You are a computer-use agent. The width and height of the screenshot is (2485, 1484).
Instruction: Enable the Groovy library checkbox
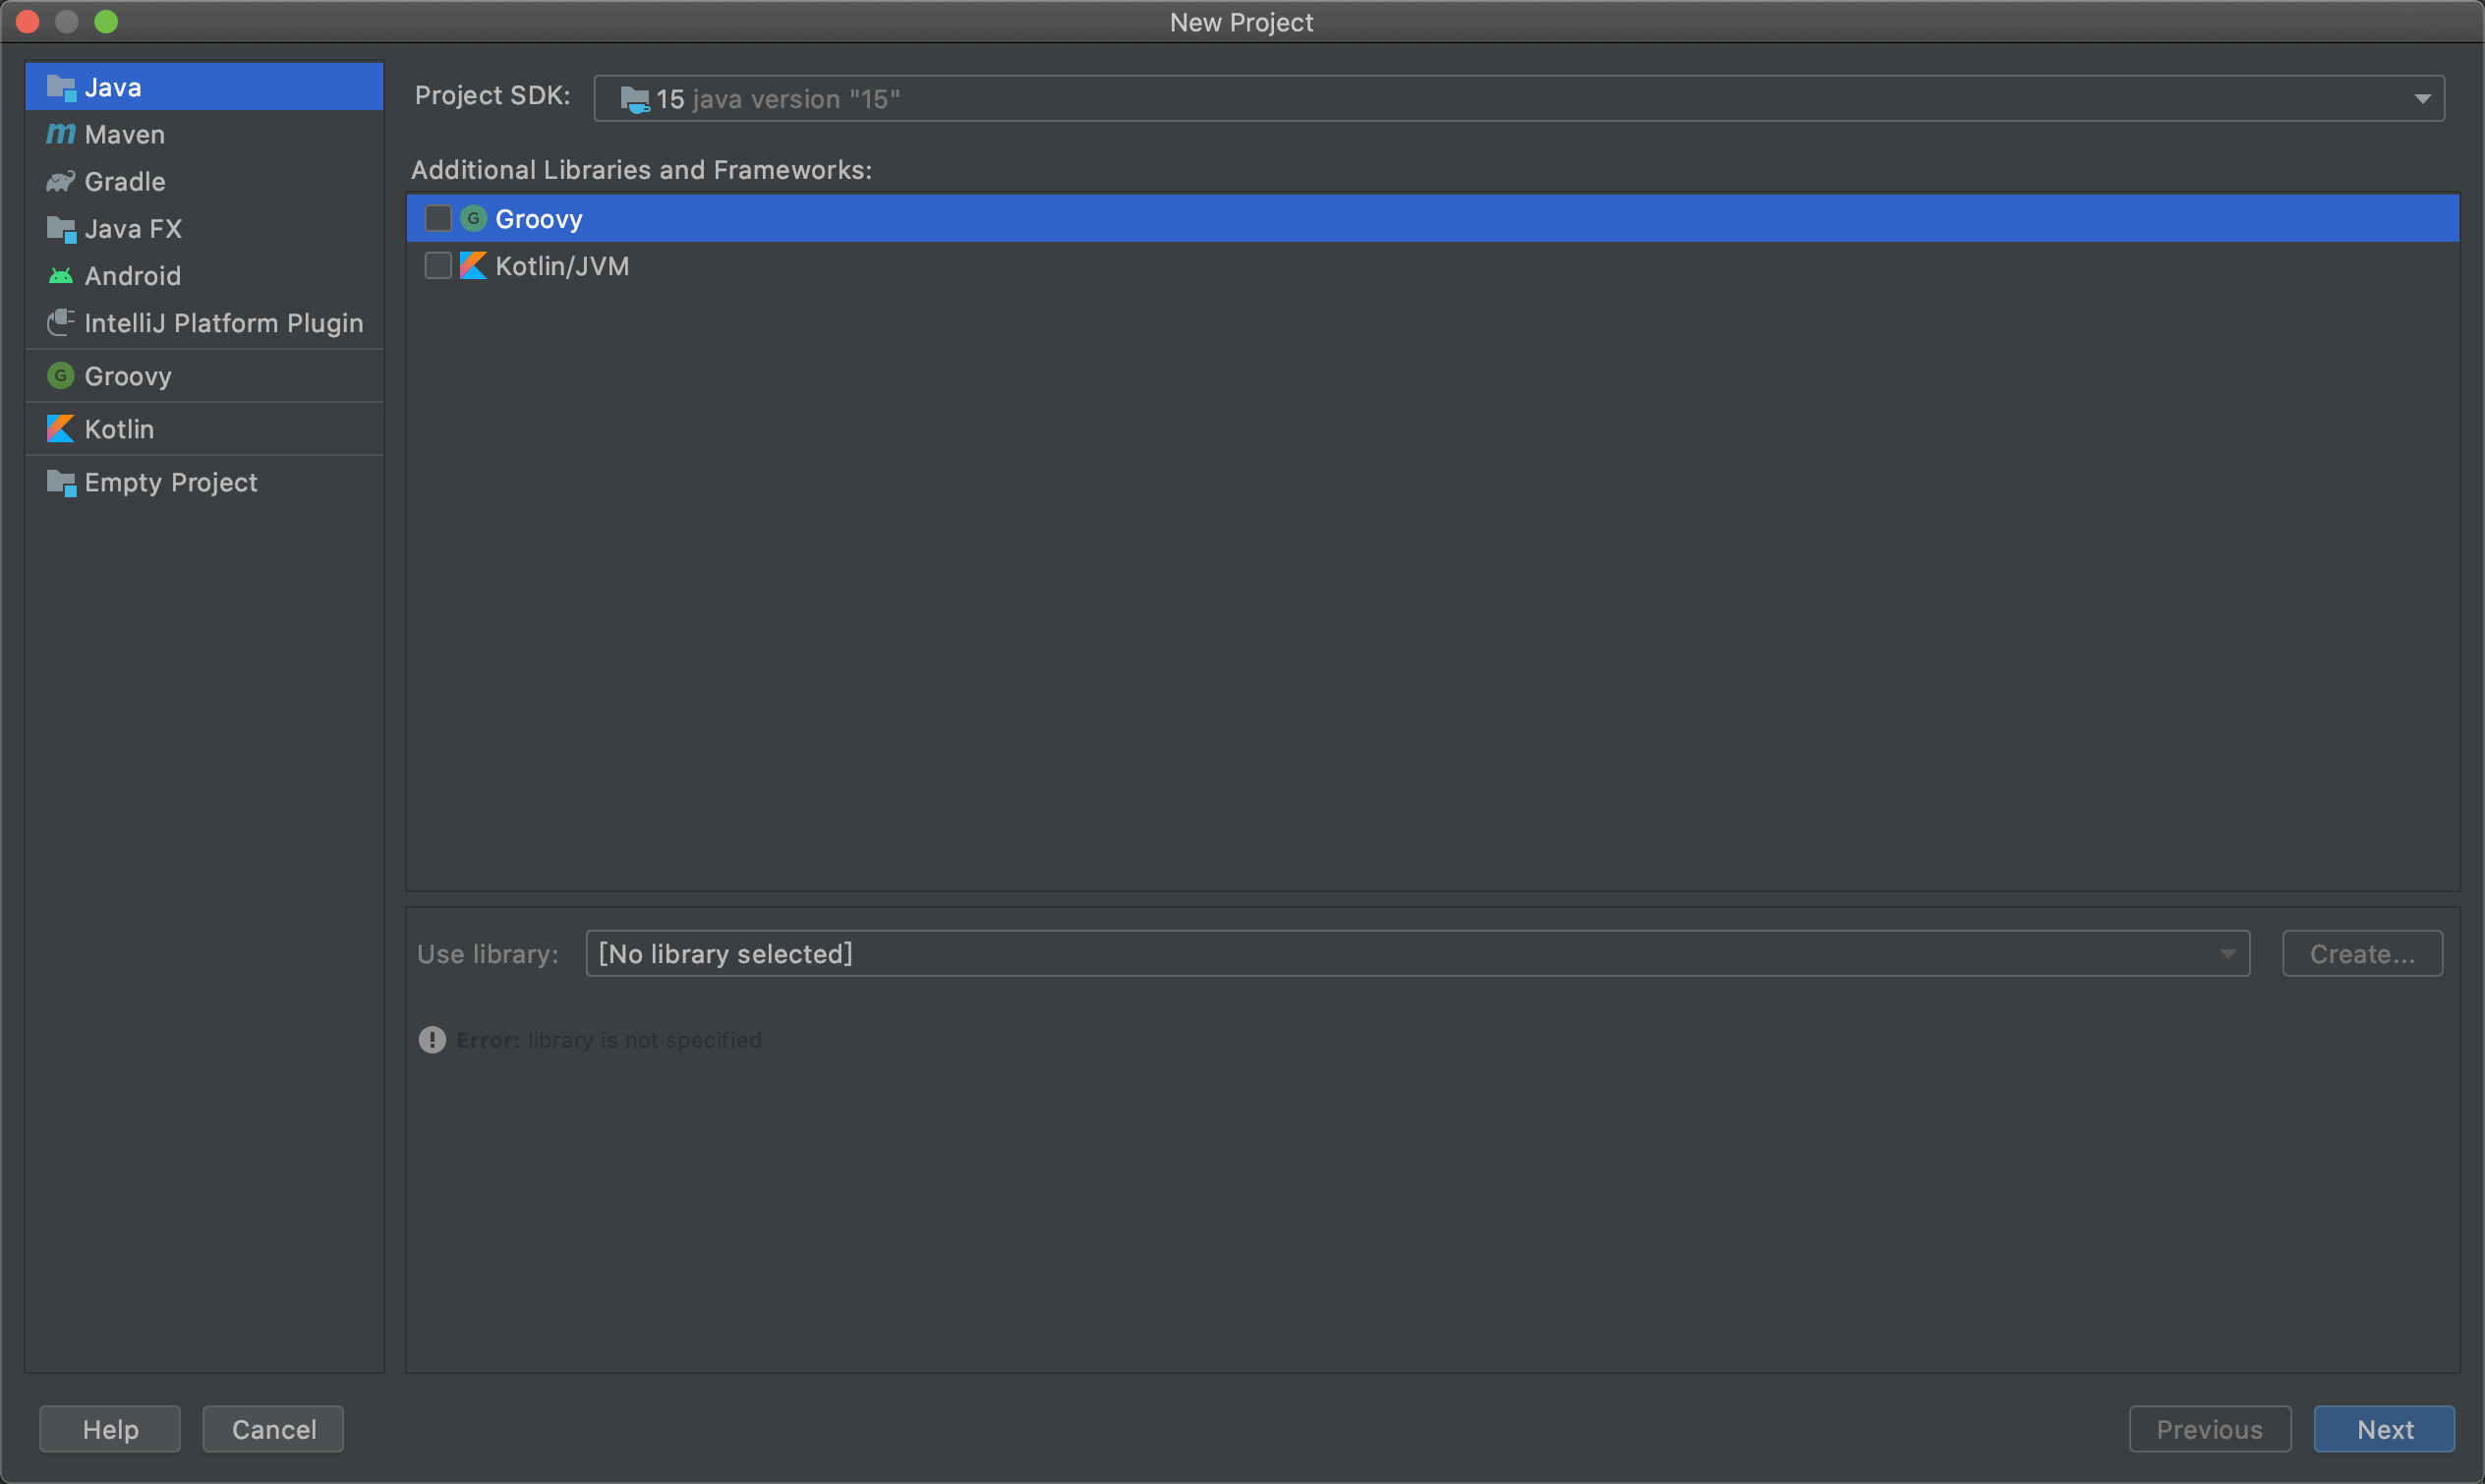(438, 218)
